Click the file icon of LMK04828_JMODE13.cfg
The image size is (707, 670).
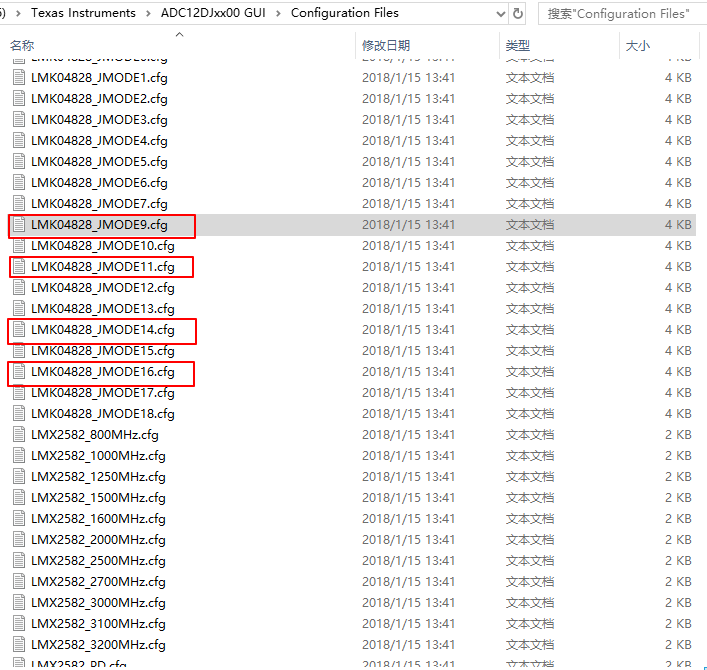(x=19, y=308)
